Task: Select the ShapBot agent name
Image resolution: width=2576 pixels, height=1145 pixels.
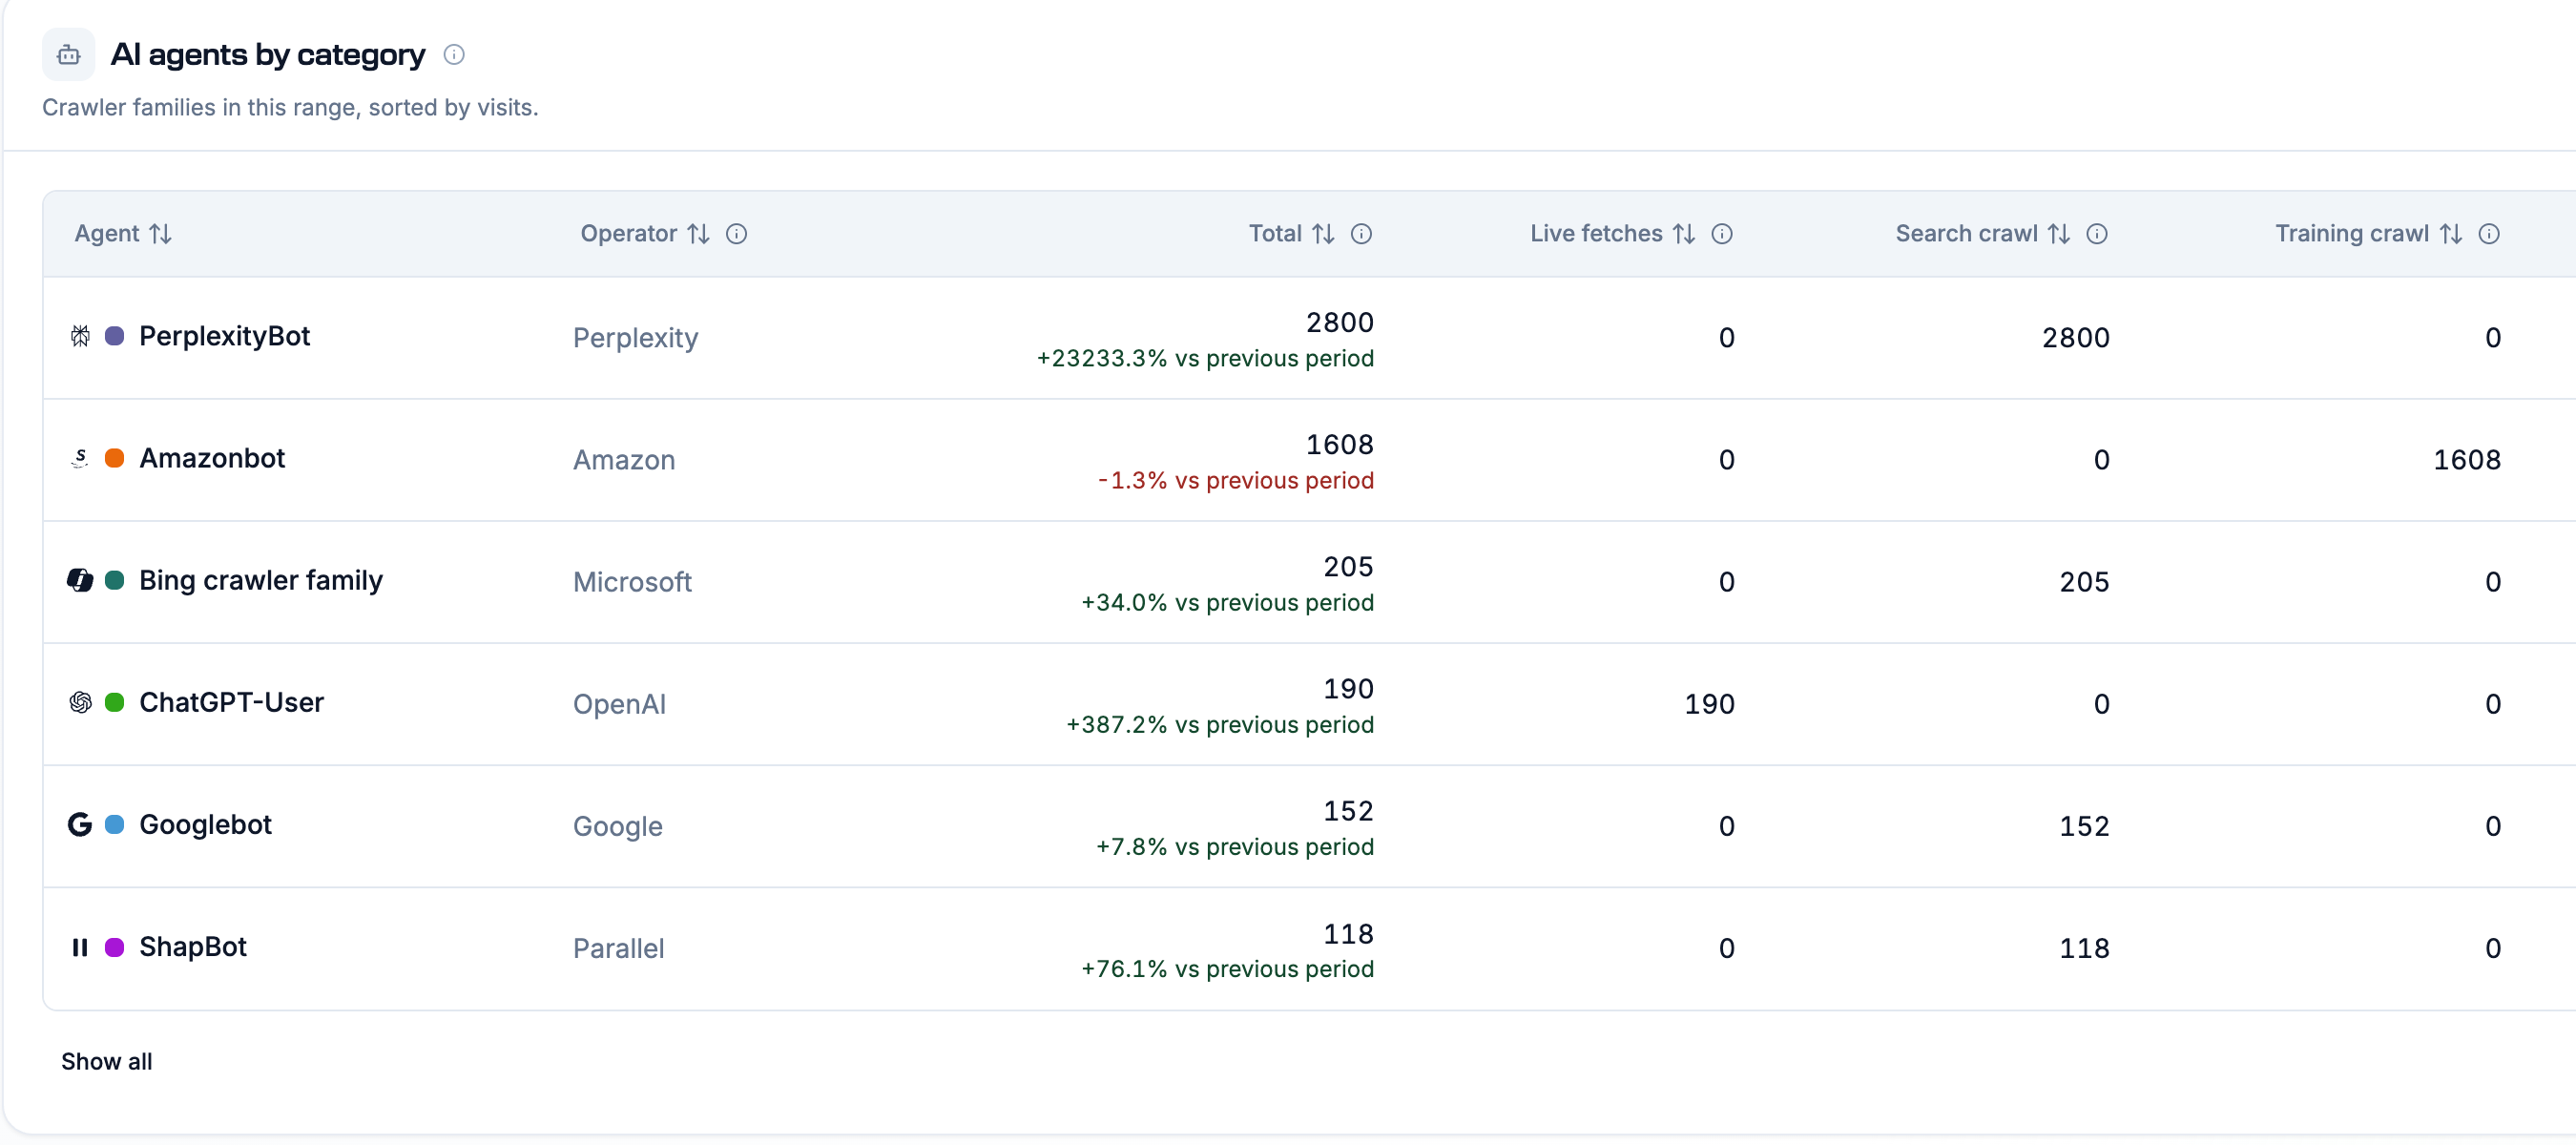Action: [193, 947]
